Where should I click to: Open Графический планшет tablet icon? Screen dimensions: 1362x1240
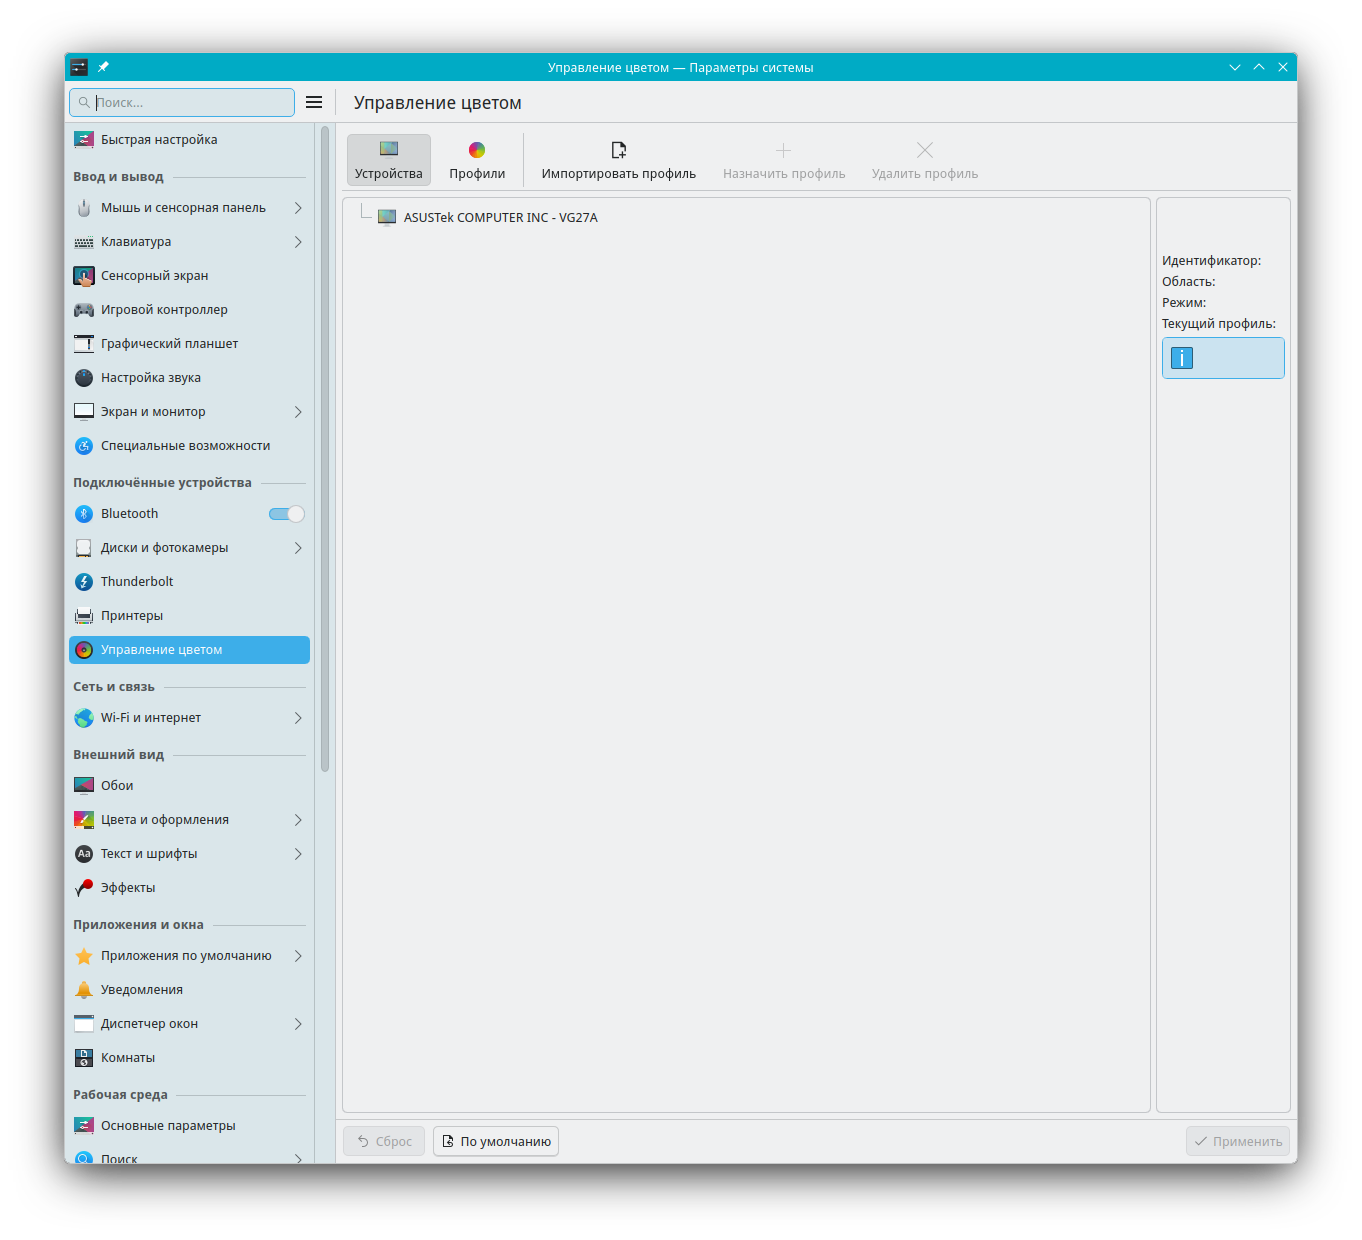pos(84,344)
